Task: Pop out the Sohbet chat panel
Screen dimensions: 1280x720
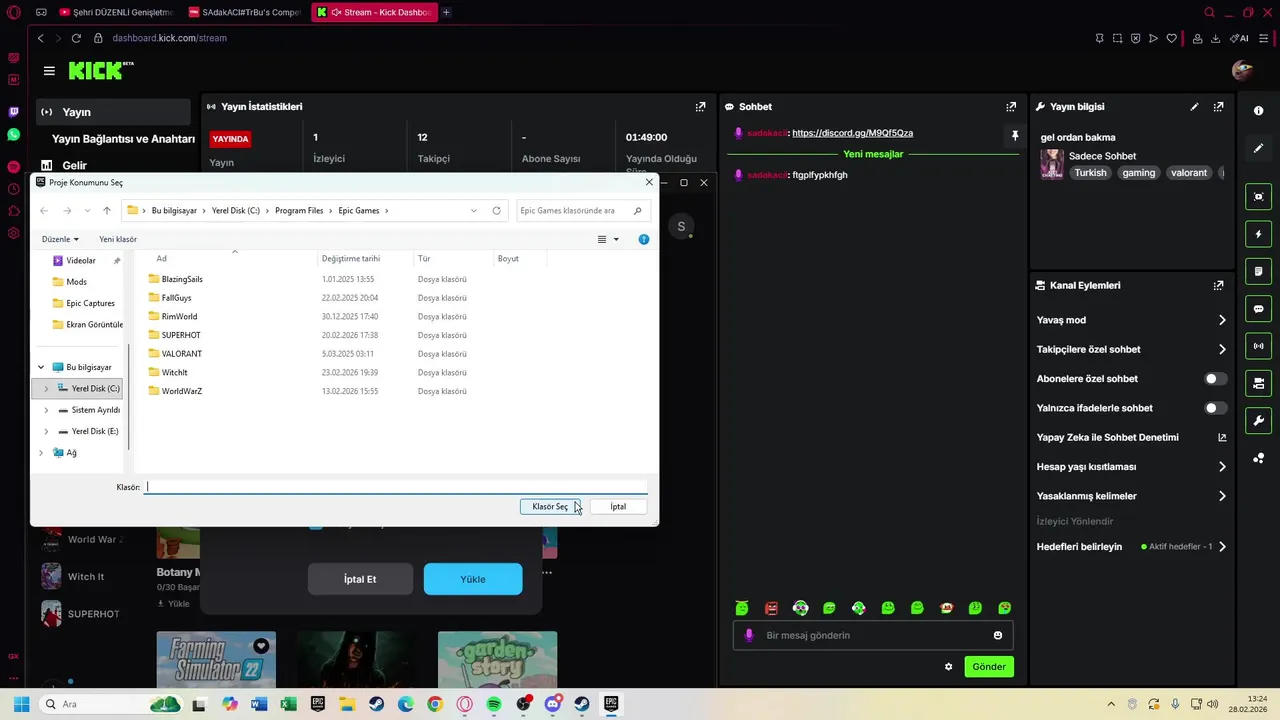Action: click(x=1011, y=106)
